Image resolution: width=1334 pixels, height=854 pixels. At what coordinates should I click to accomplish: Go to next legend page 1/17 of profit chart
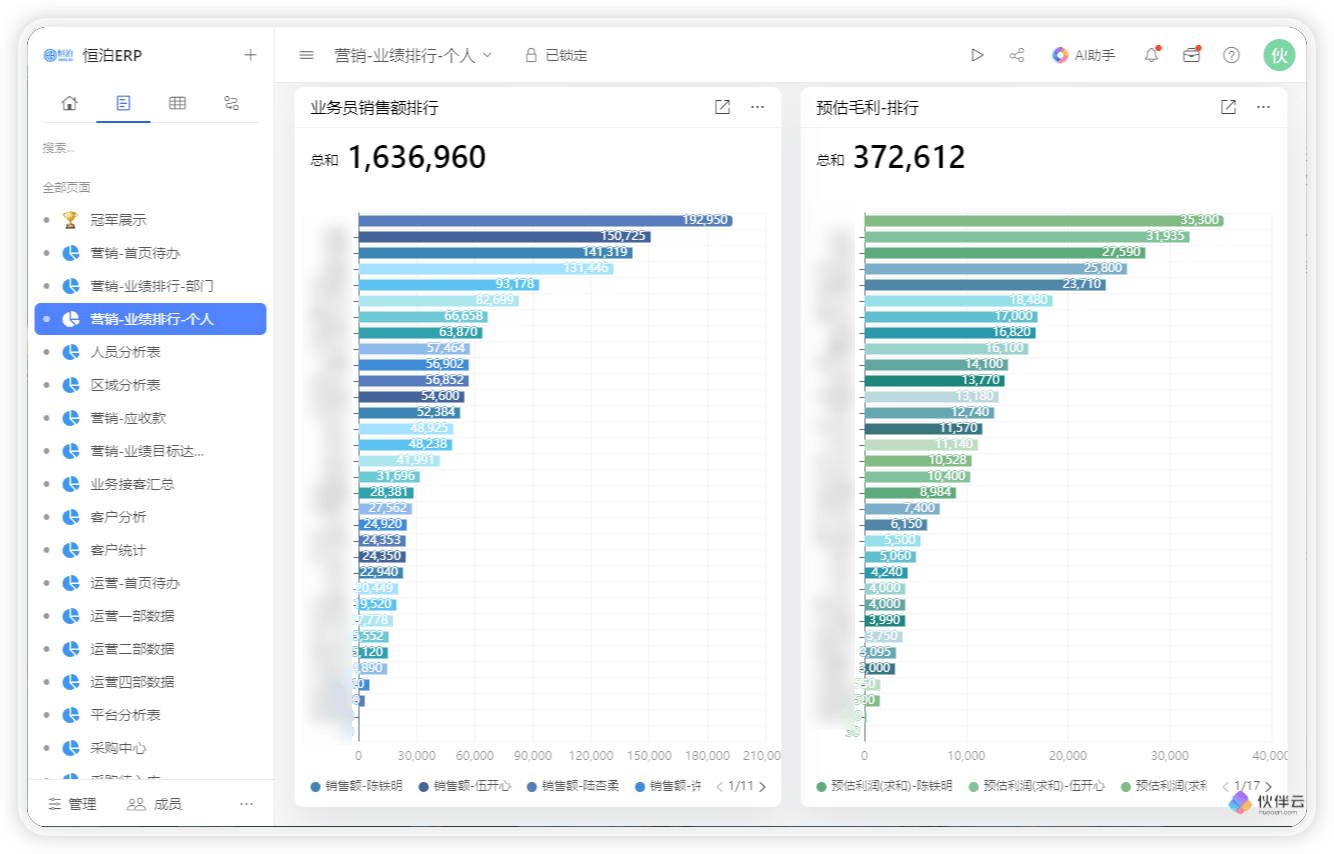[1269, 787]
